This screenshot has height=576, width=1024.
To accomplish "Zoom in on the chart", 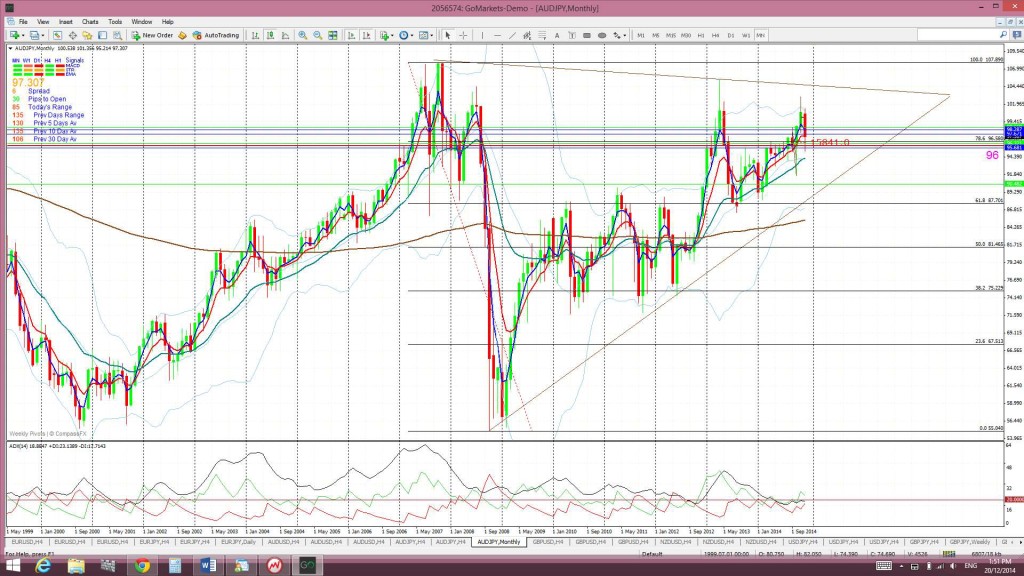I will pyautogui.click(x=302, y=35).
